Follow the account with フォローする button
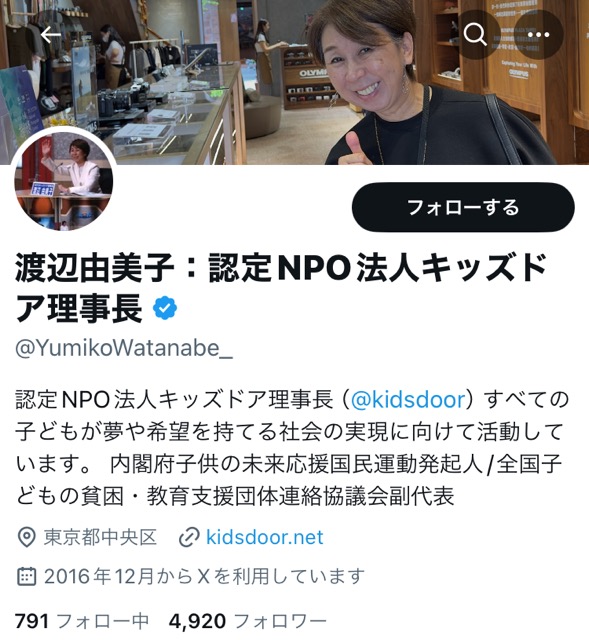The width and height of the screenshot is (589, 640). tap(463, 207)
